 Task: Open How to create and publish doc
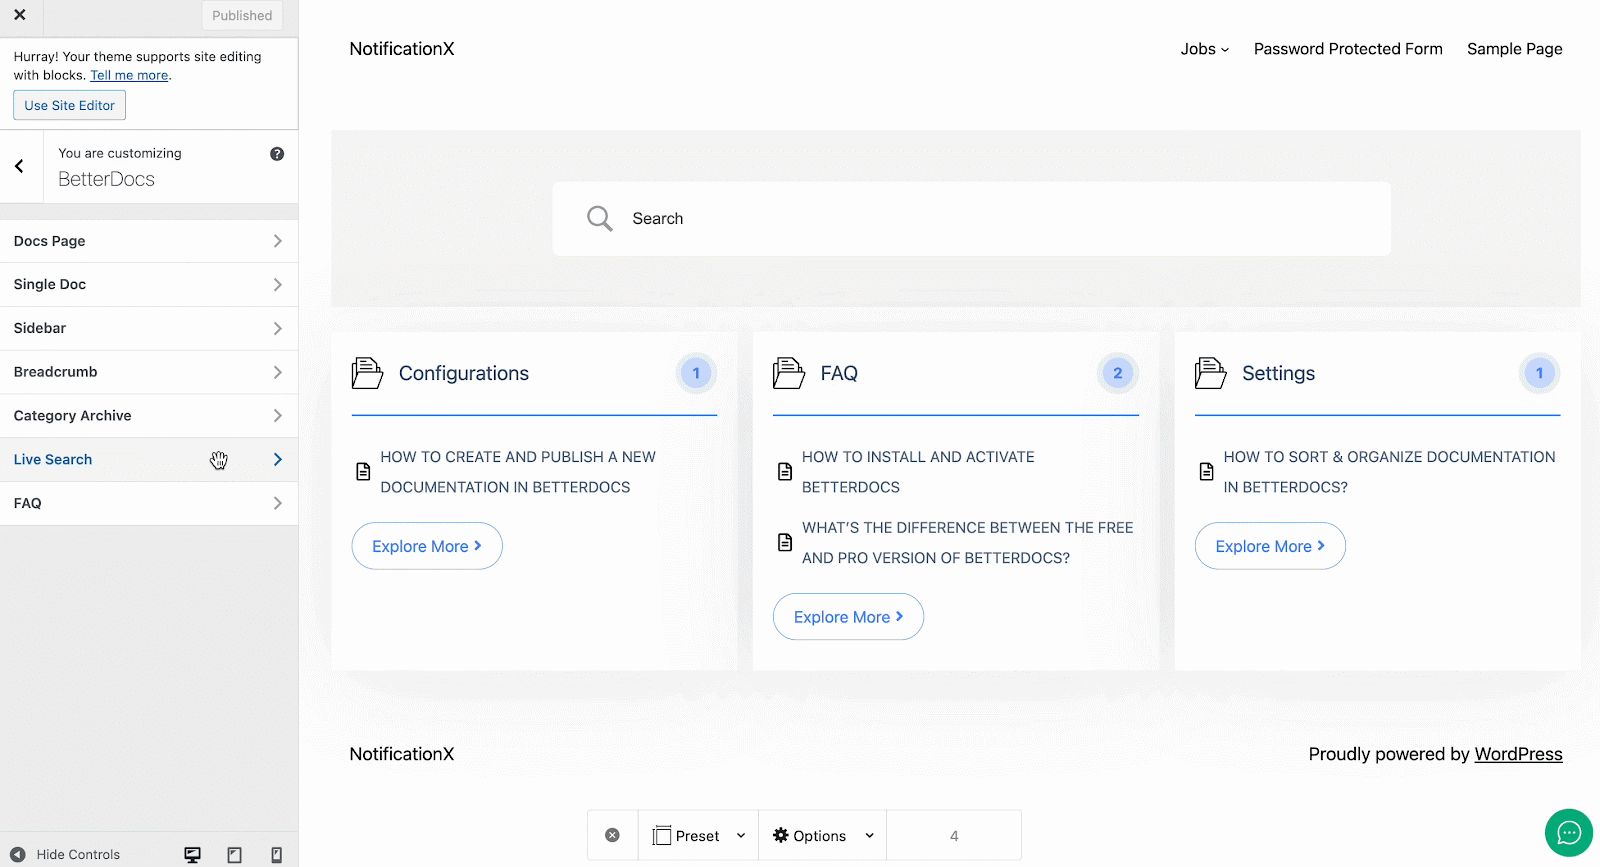518,472
